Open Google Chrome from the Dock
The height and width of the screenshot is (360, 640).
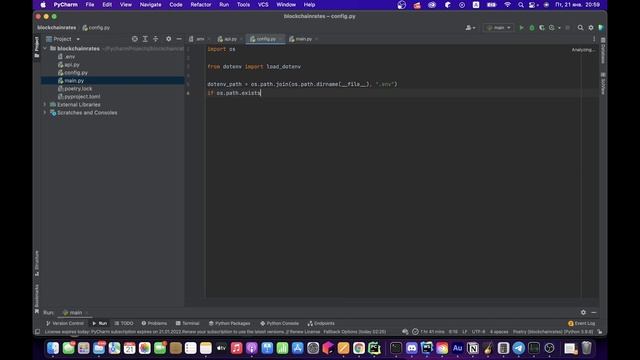coord(359,348)
